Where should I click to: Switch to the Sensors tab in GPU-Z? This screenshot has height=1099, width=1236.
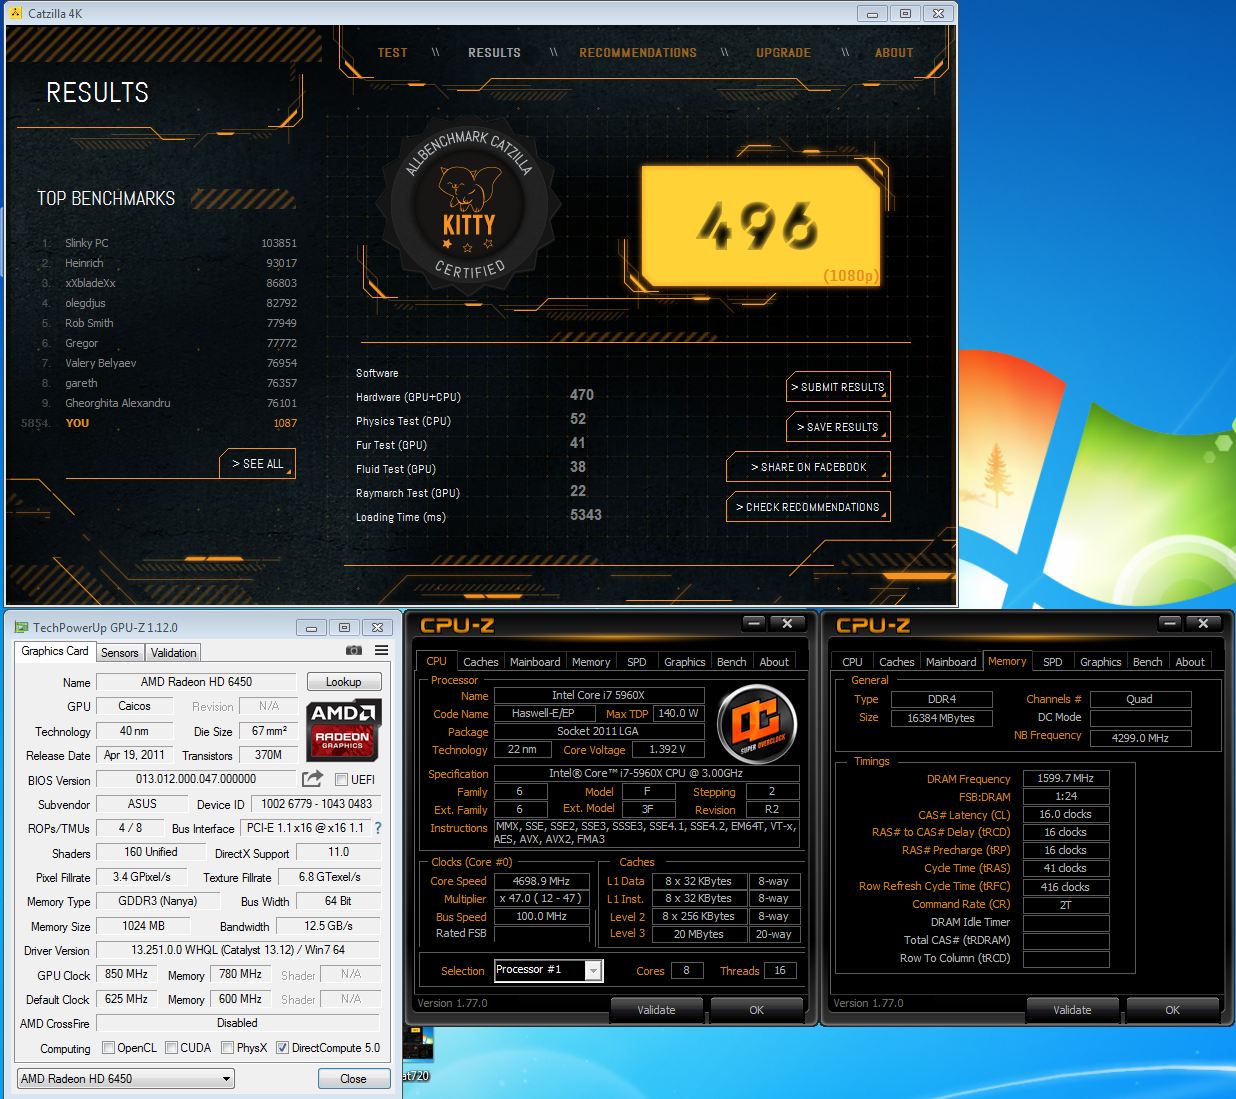(x=120, y=653)
